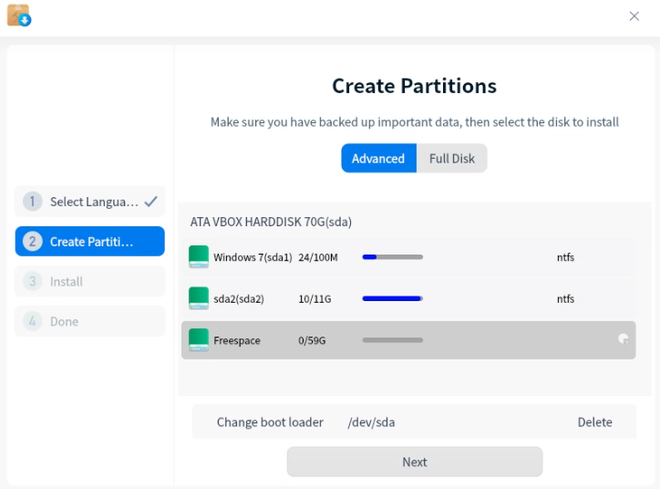Click the Windows 7 (sda1) disk icon
This screenshot has width=660, height=489.
coord(199,257)
